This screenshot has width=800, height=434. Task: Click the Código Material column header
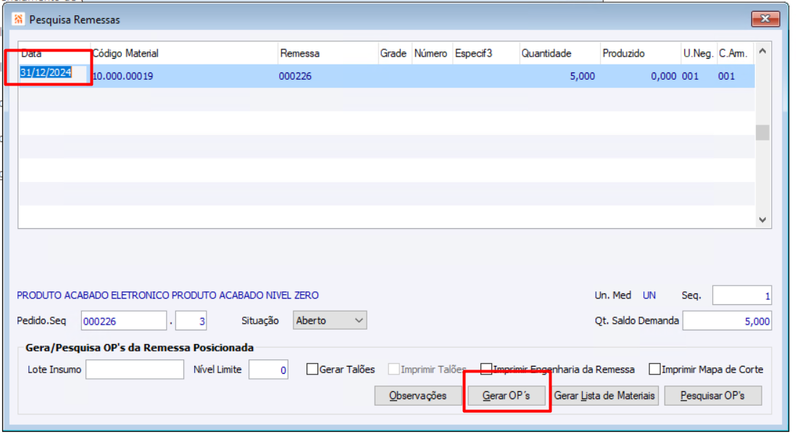(x=184, y=53)
